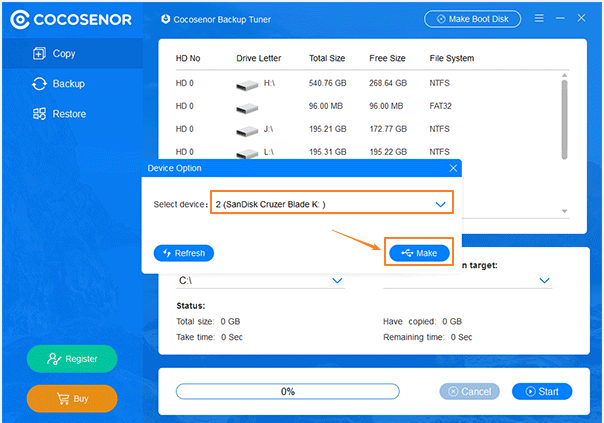Viewport: 604px width, 423px height.
Task: Open the Copy section in sidebar
Action: click(x=72, y=54)
